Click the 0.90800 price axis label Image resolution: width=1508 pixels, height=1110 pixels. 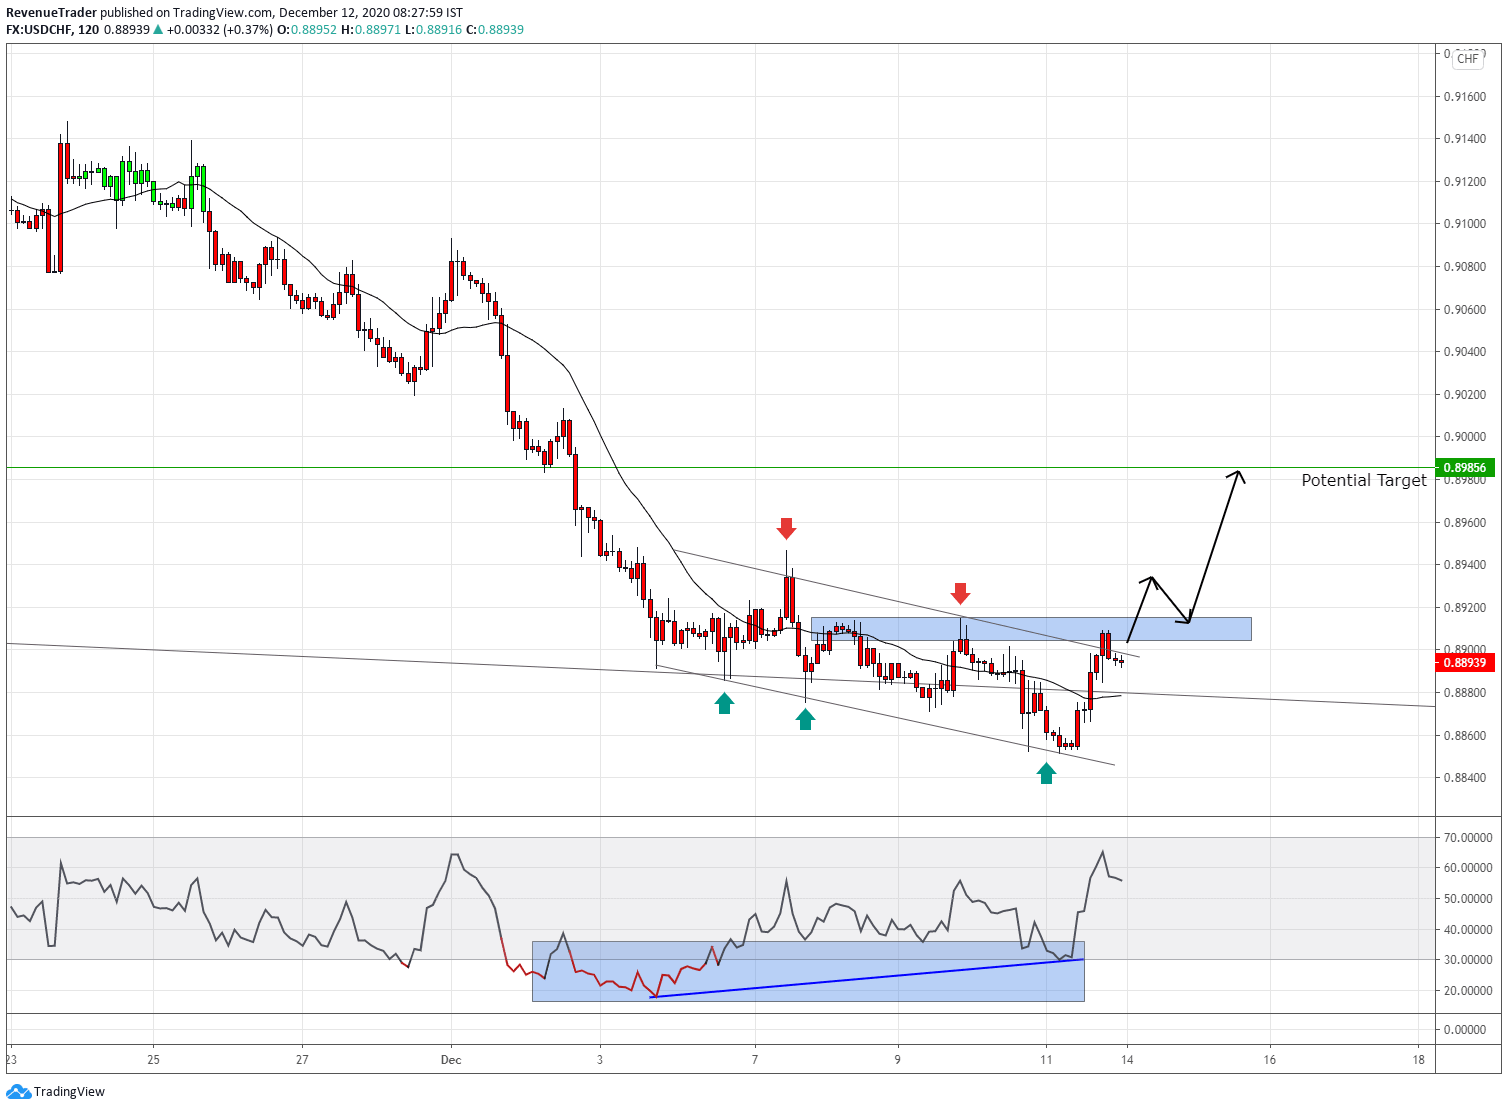[1464, 267]
